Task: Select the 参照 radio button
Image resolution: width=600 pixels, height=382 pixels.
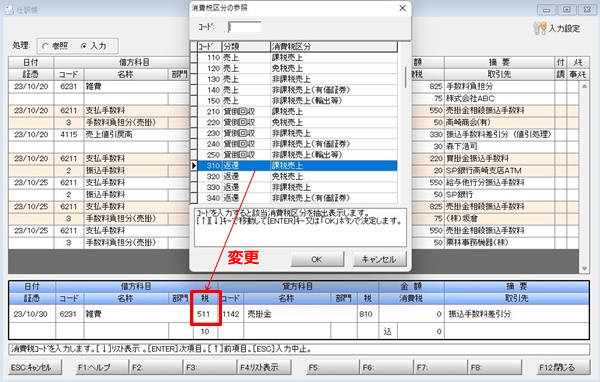Action: 45,46
